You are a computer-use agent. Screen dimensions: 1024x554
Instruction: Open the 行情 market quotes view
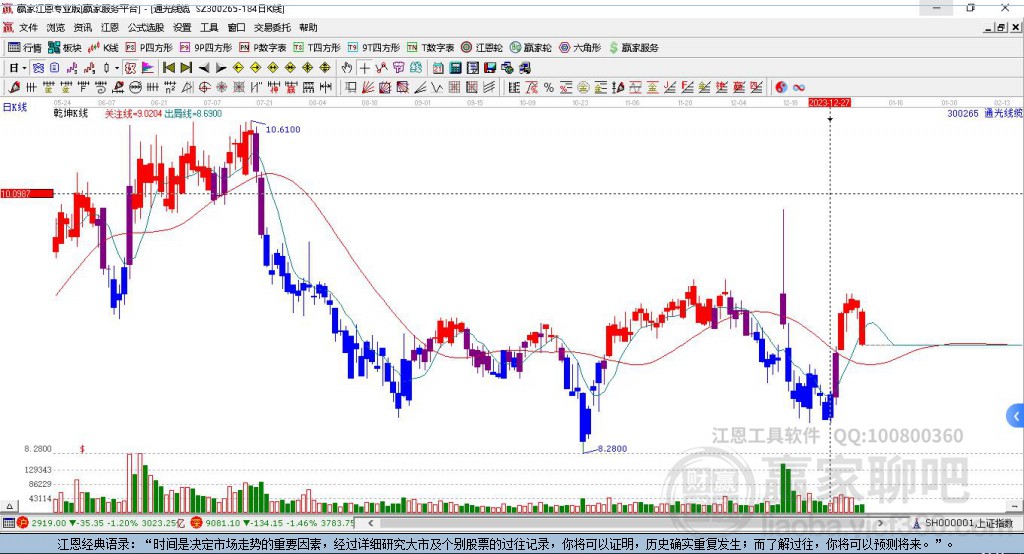25,48
